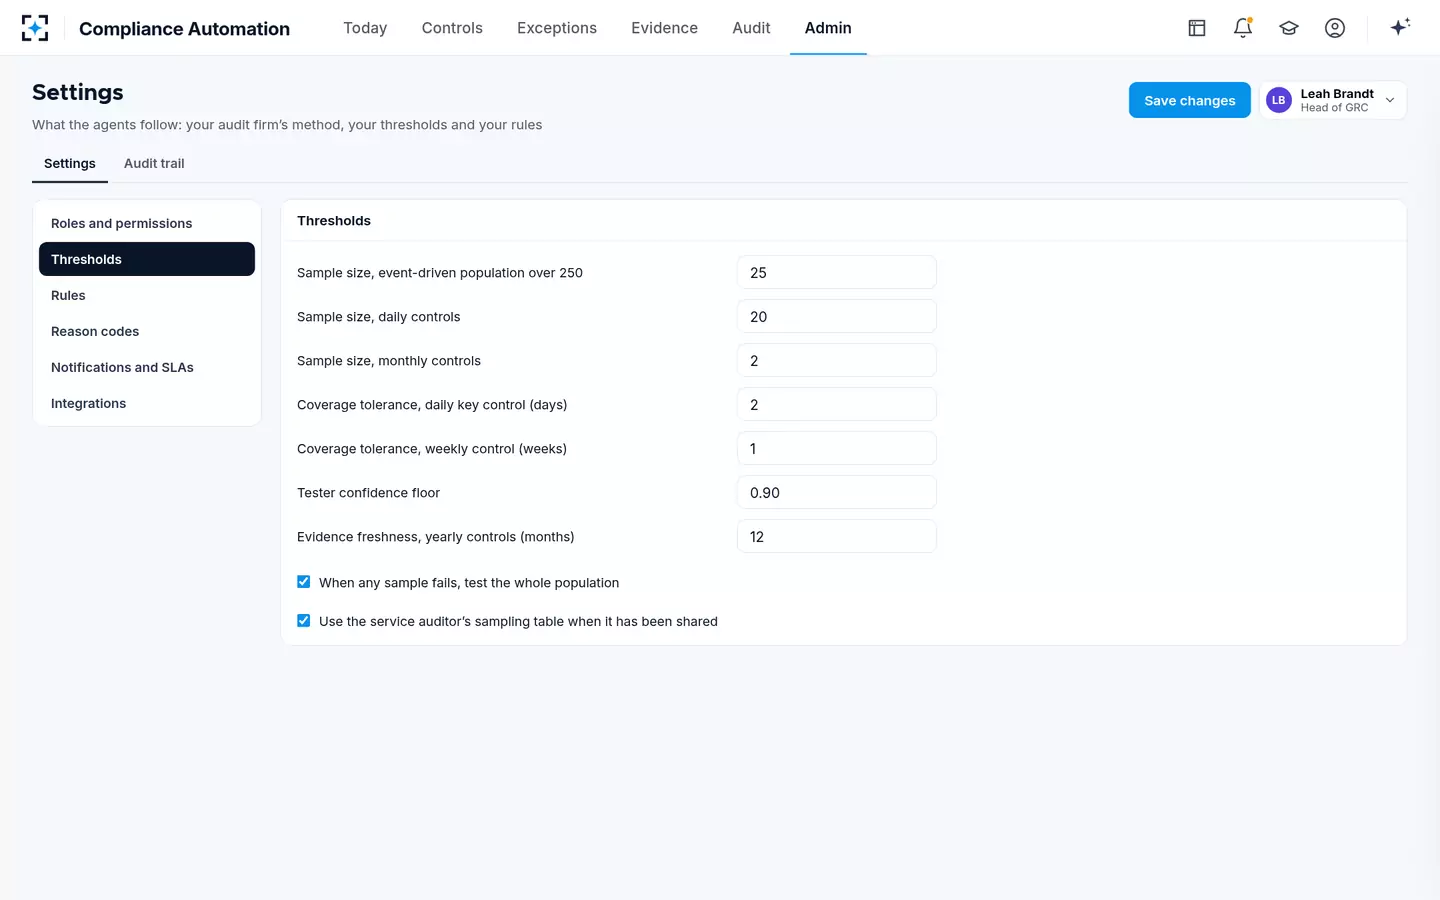Click the Settings page heading
The width and height of the screenshot is (1440, 900).
[x=78, y=92]
